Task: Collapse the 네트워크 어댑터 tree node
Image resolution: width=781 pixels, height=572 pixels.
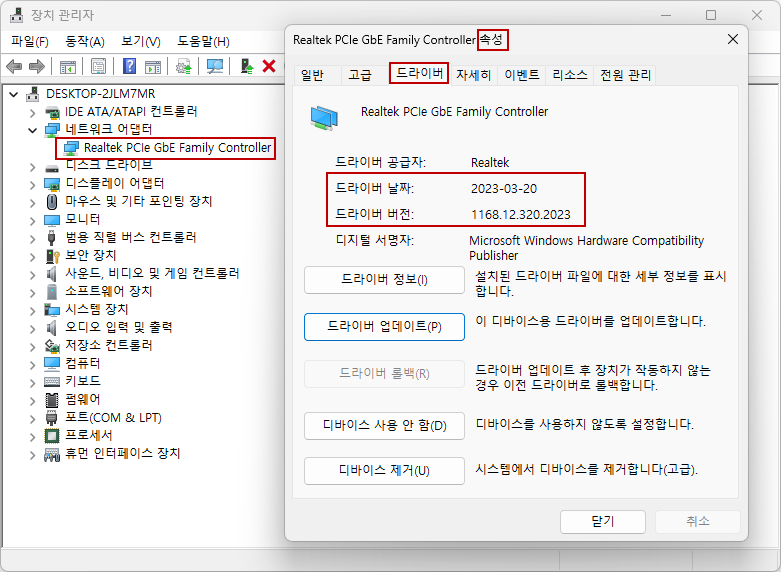Action: [32, 131]
